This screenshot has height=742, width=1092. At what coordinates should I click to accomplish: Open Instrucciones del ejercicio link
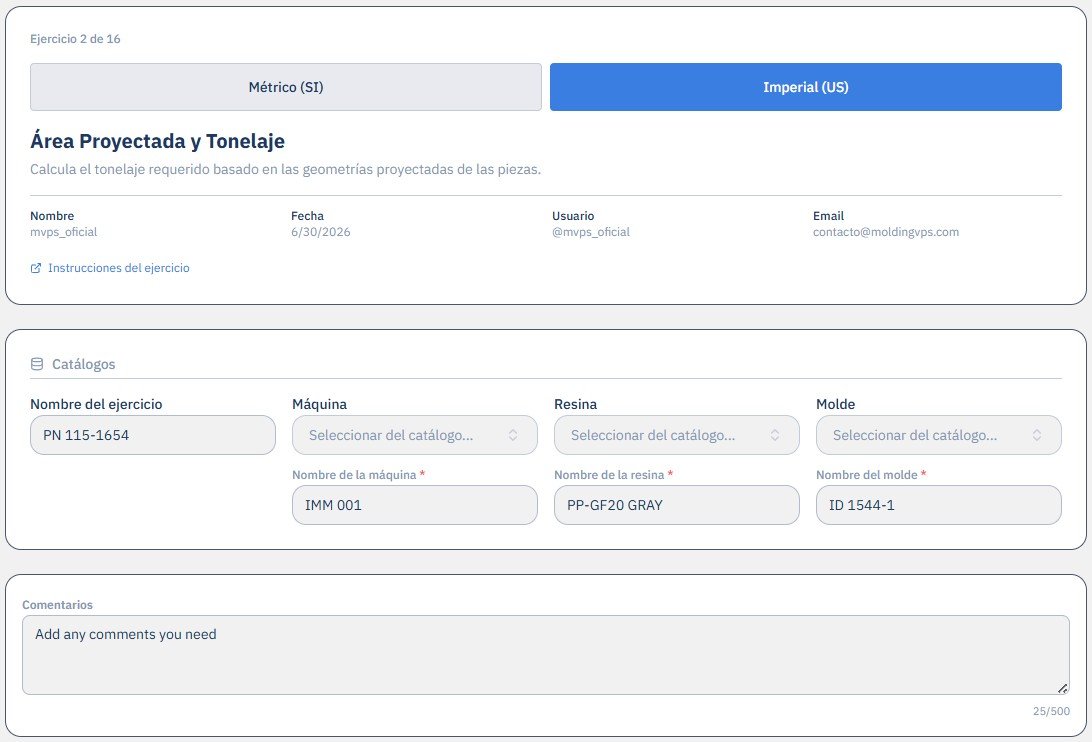[118, 268]
